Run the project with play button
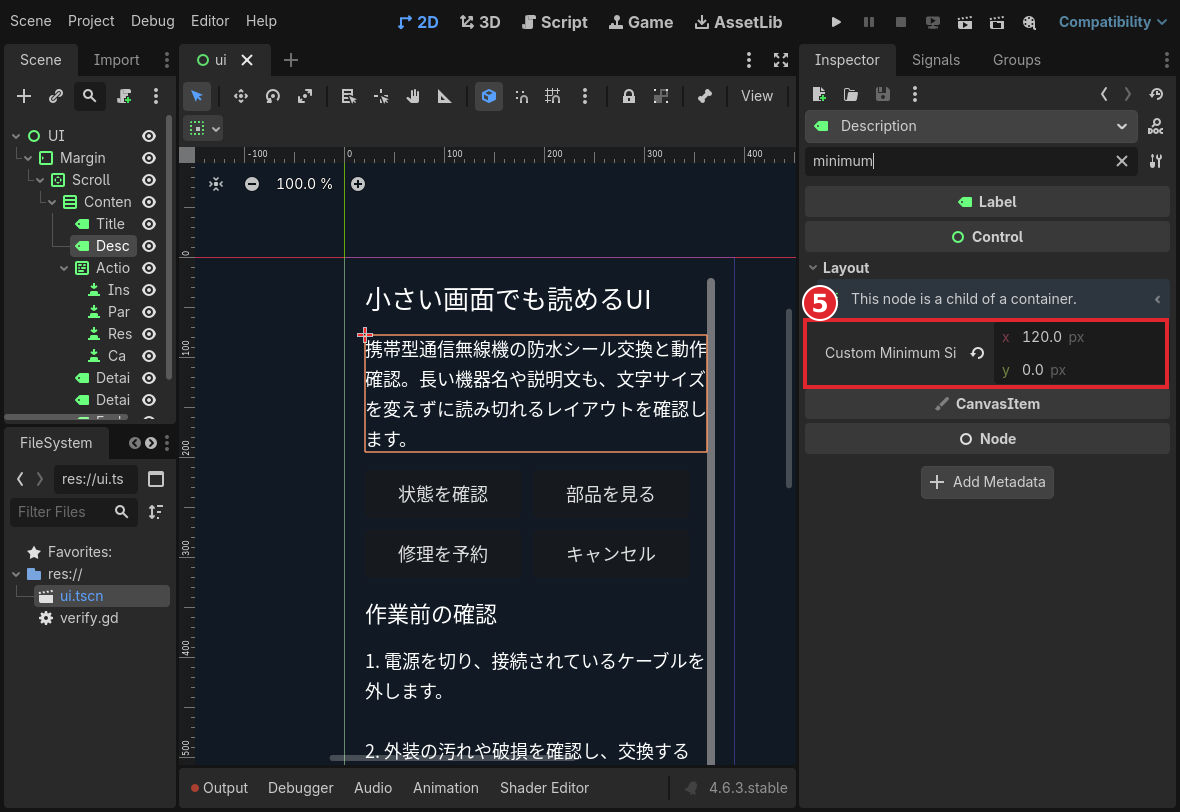The image size is (1180, 812). [836, 22]
